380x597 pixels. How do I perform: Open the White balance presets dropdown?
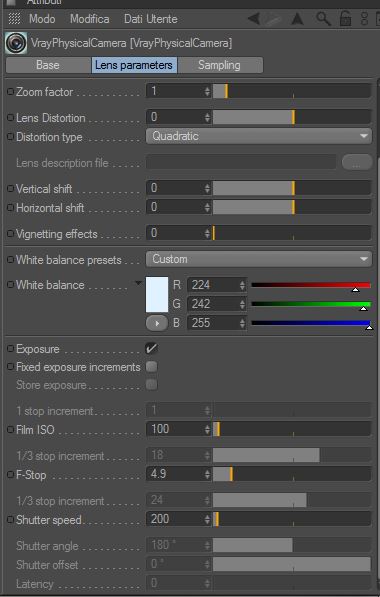click(259, 259)
